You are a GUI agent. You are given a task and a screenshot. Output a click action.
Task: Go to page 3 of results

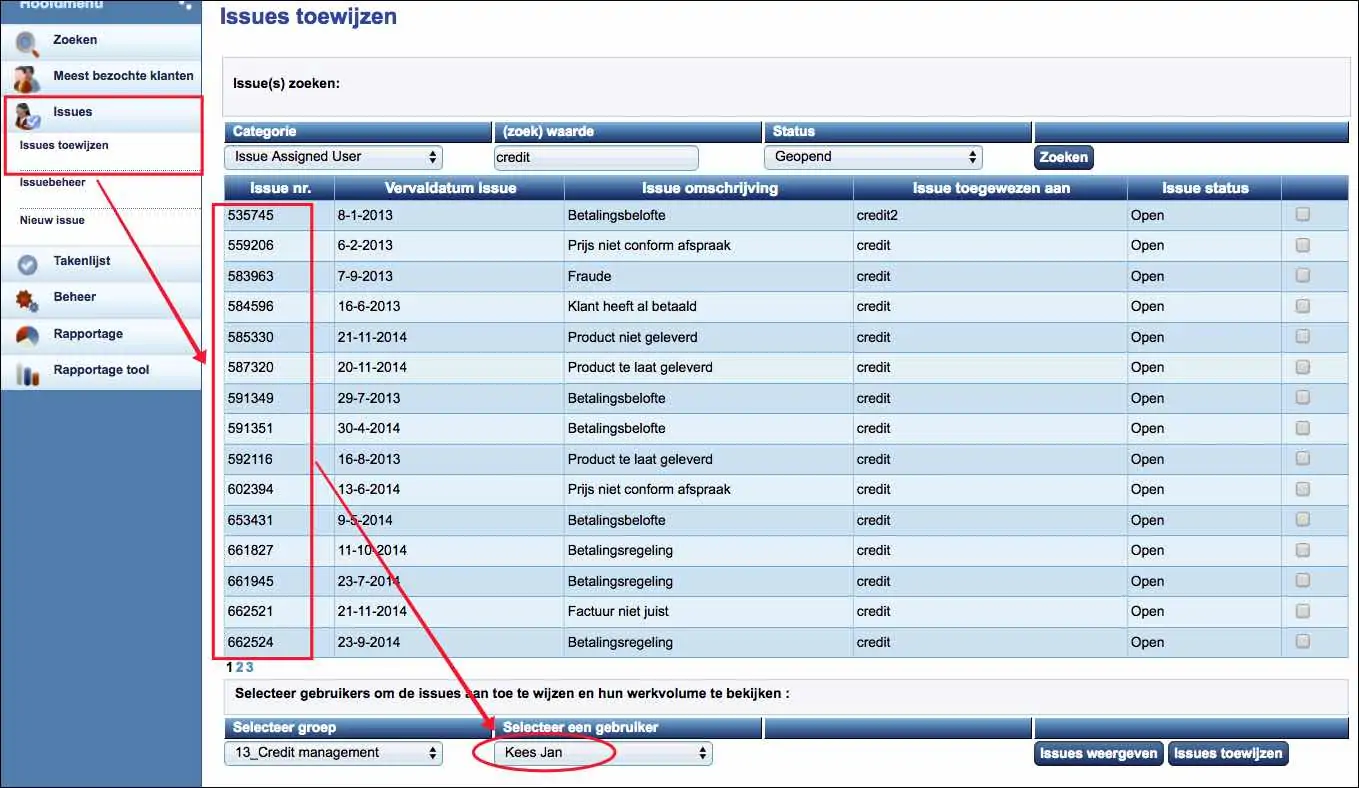click(249, 667)
